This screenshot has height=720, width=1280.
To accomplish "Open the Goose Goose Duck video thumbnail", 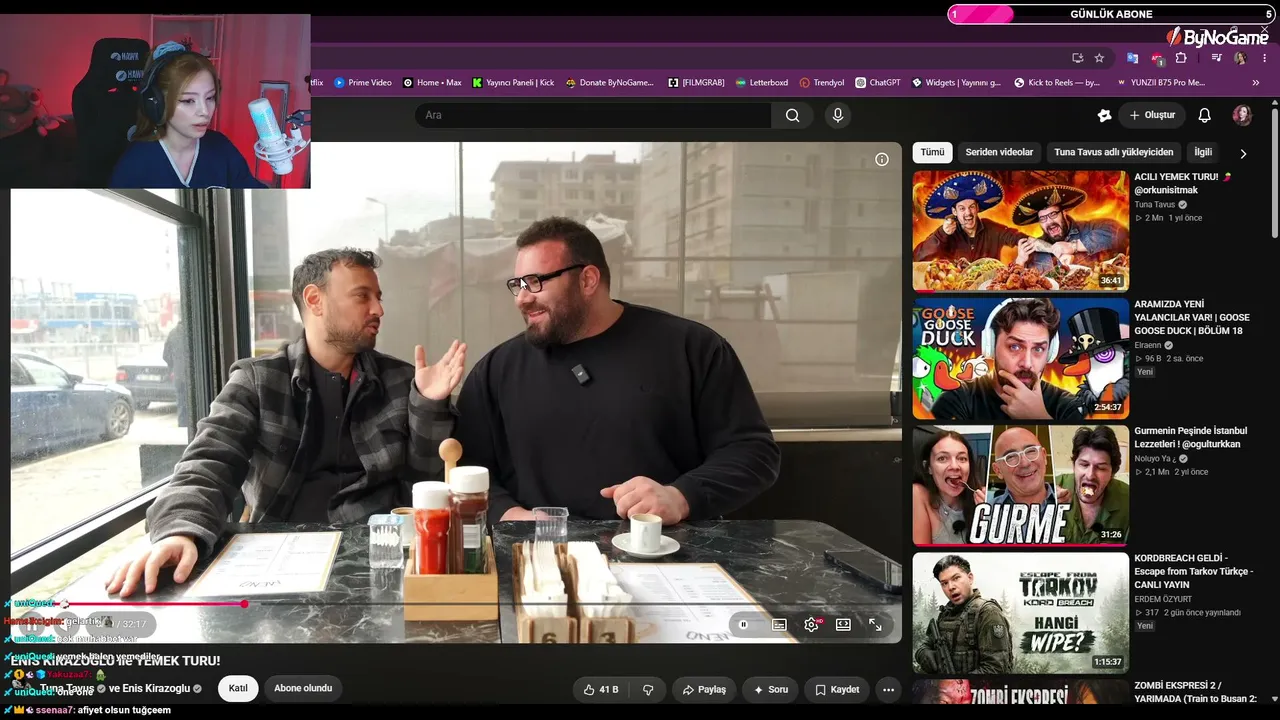I will coord(1020,358).
